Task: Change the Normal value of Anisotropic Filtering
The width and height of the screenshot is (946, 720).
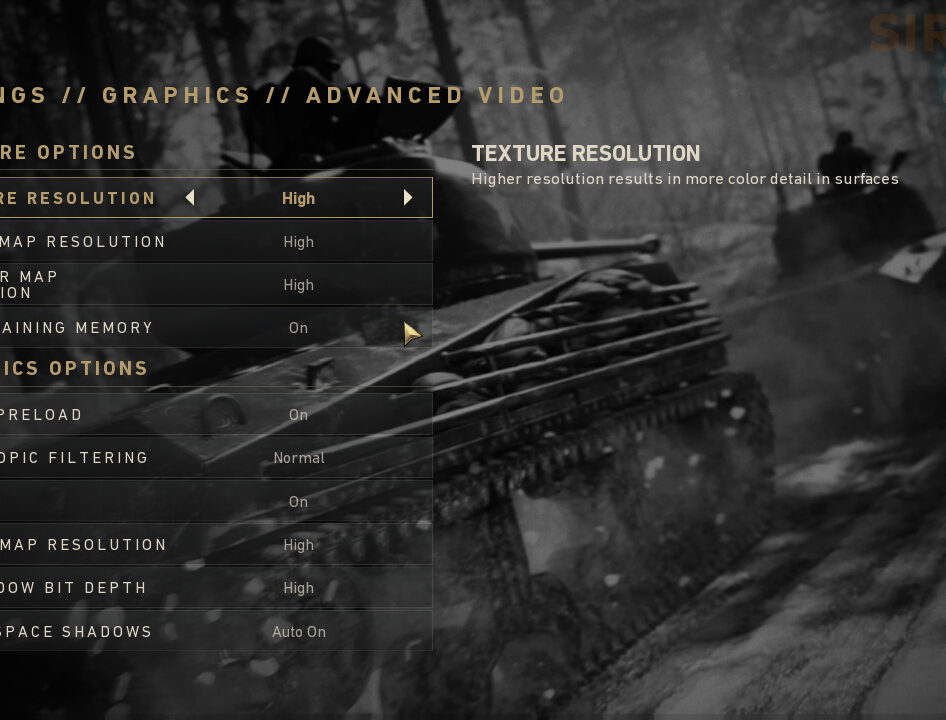Action: tap(299, 458)
